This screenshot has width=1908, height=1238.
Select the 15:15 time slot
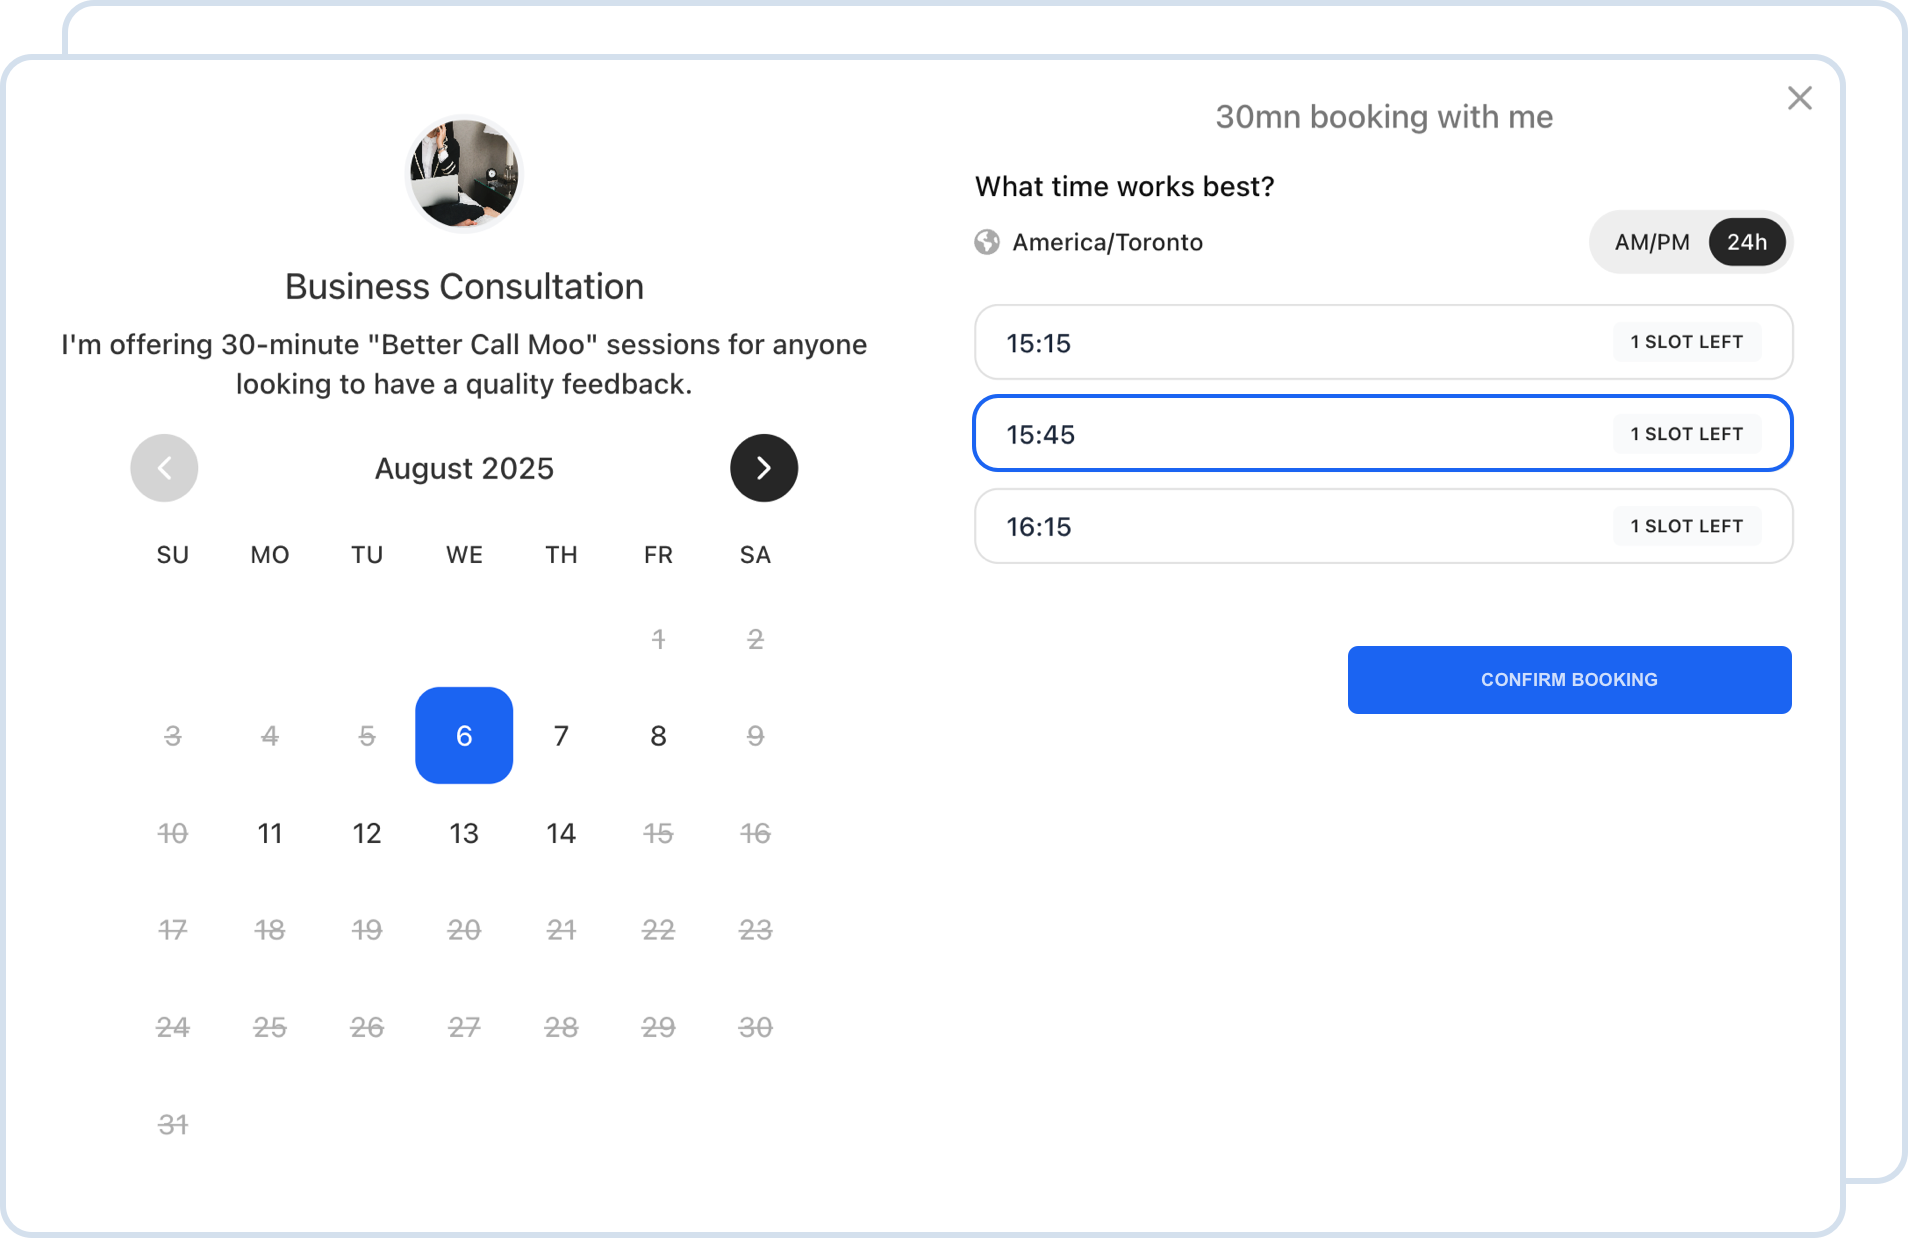1382,342
